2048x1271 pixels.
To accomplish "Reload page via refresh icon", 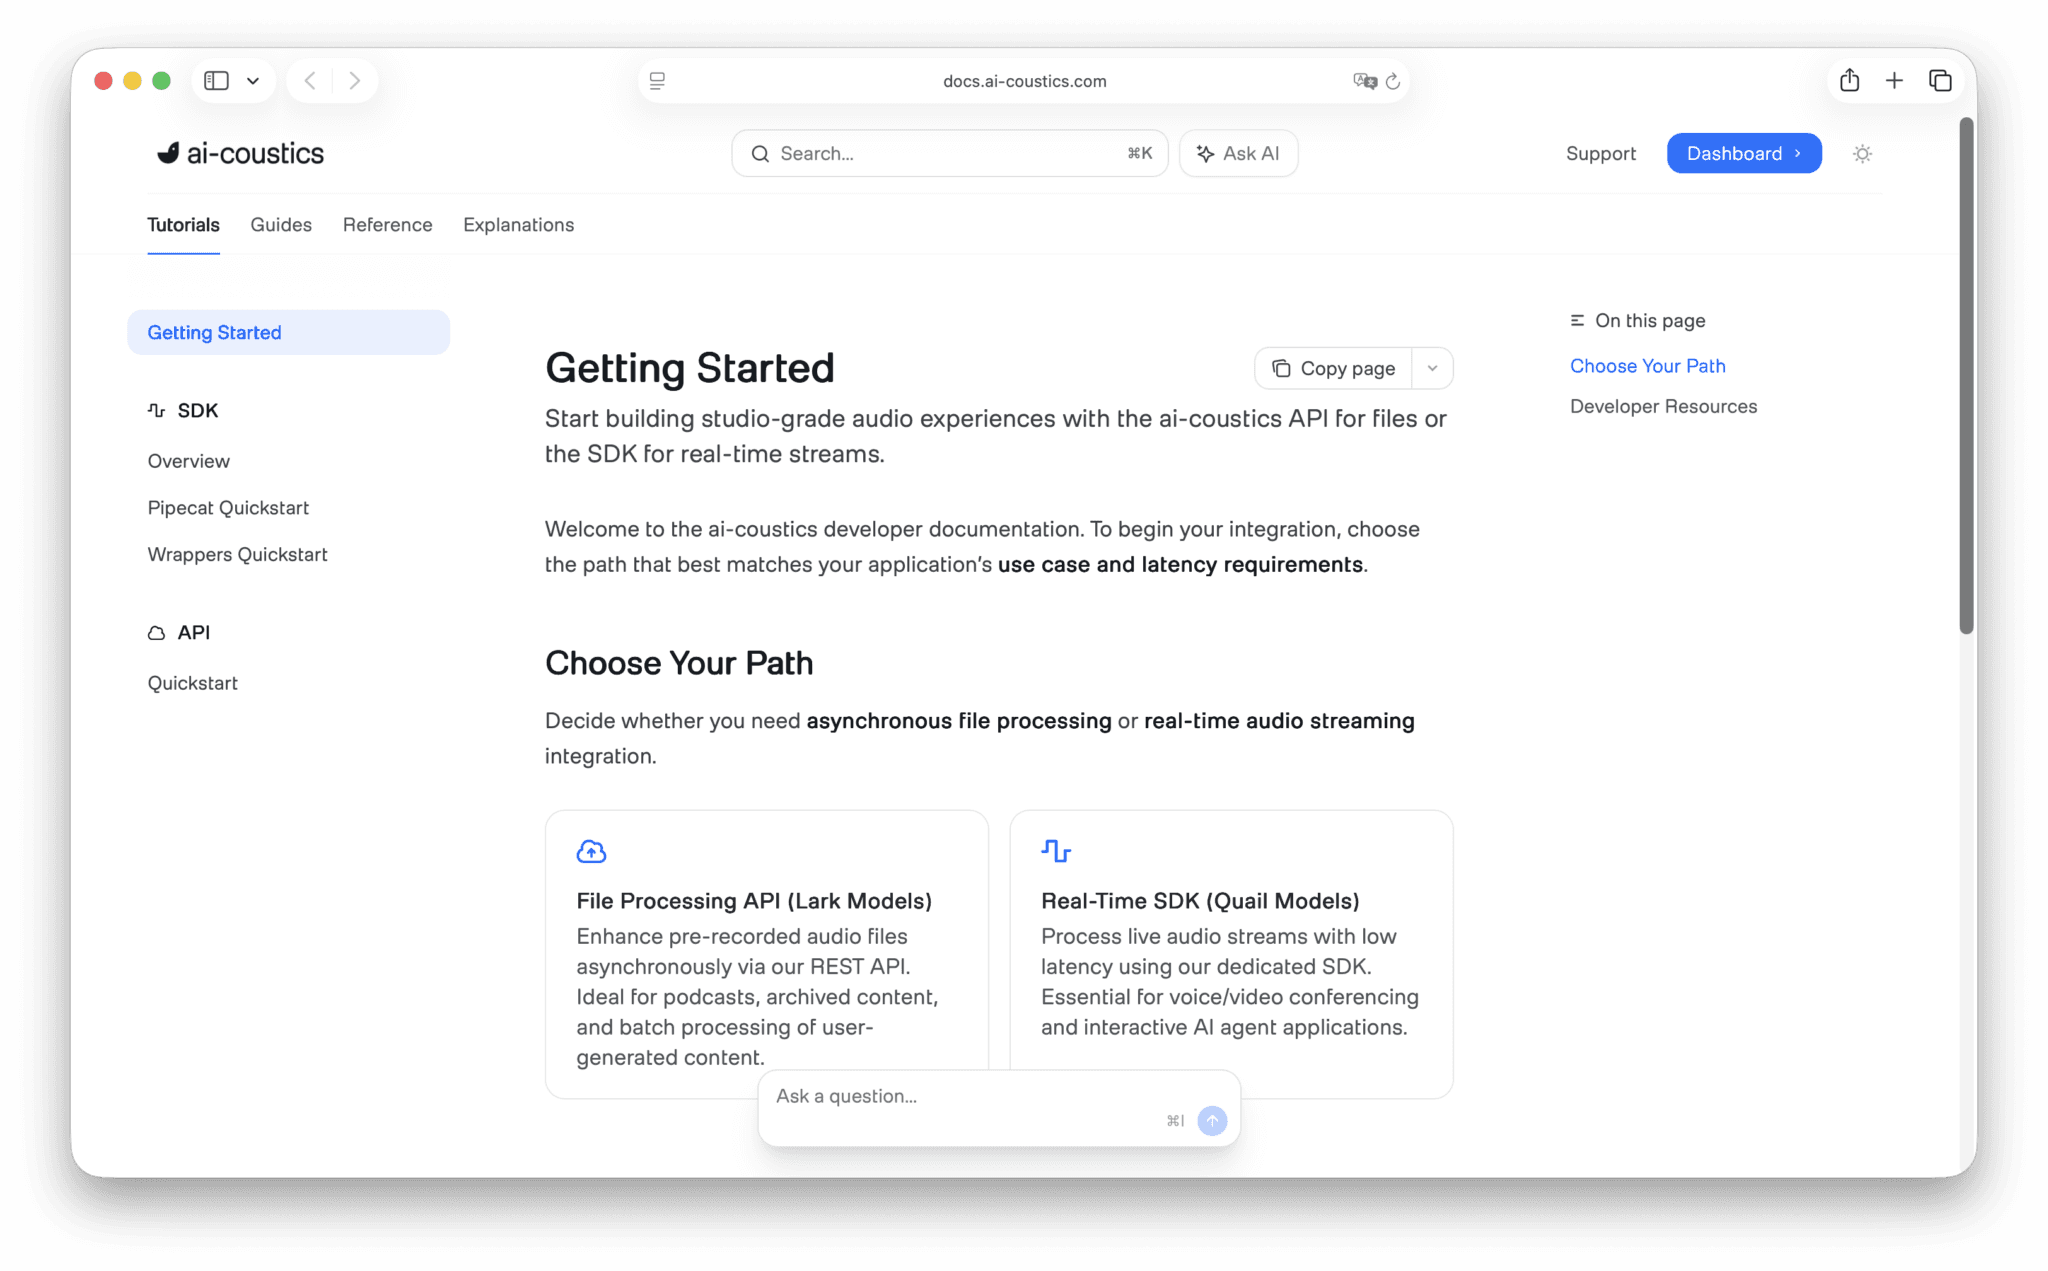I will tap(1393, 82).
